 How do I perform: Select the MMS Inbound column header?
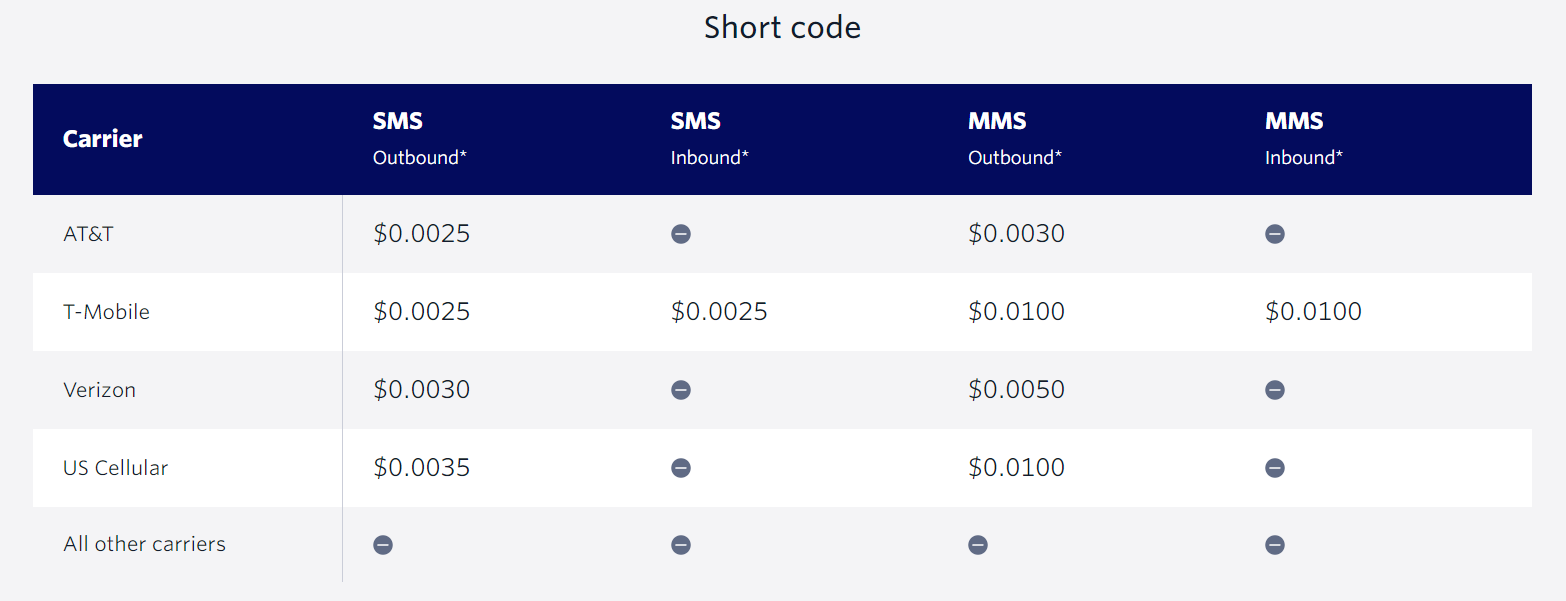pyautogui.click(x=1304, y=139)
